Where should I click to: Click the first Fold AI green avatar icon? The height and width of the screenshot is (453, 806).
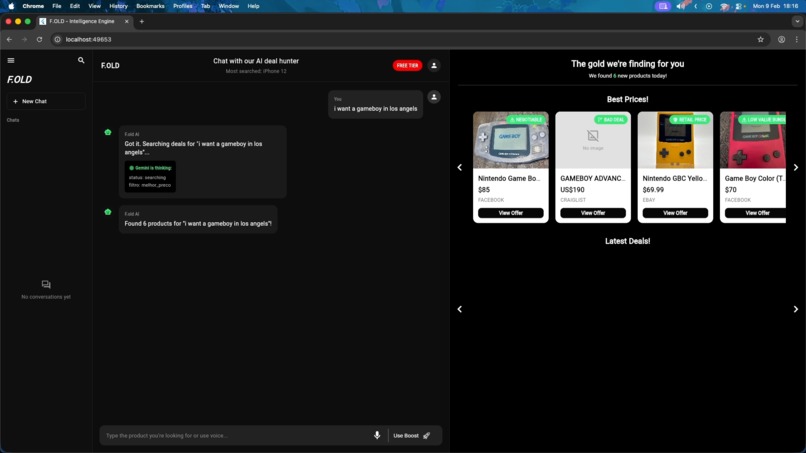[x=108, y=132]
